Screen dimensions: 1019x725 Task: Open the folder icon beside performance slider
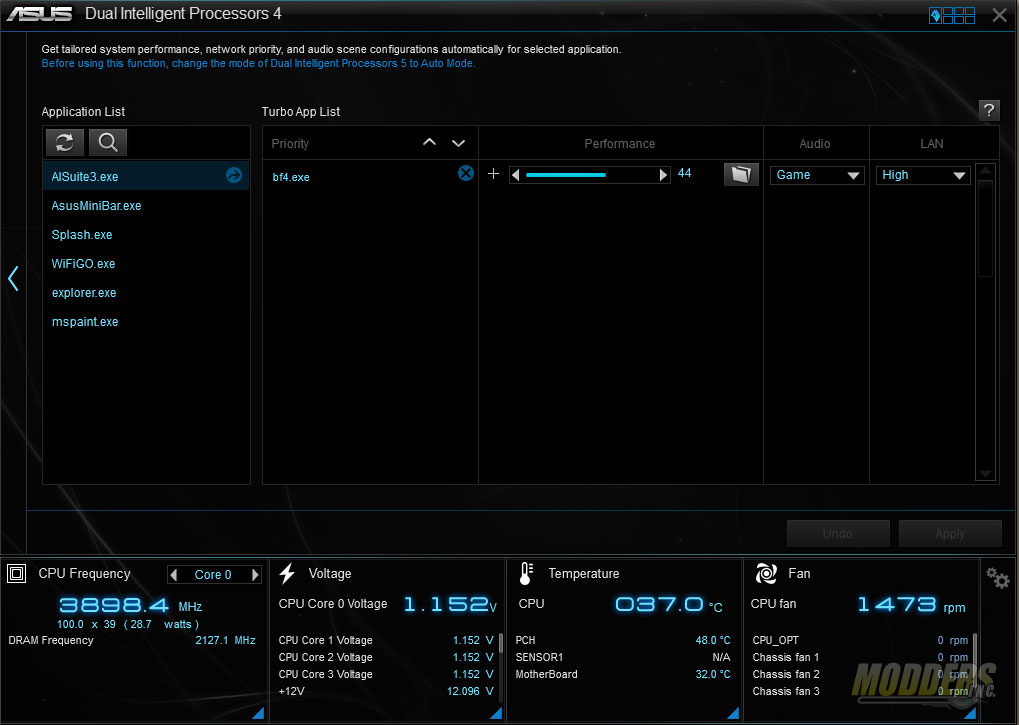pos(741,175)
